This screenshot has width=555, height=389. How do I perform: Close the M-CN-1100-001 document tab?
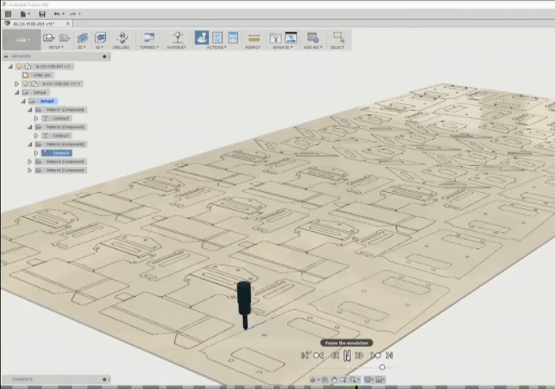click(68, 24)
